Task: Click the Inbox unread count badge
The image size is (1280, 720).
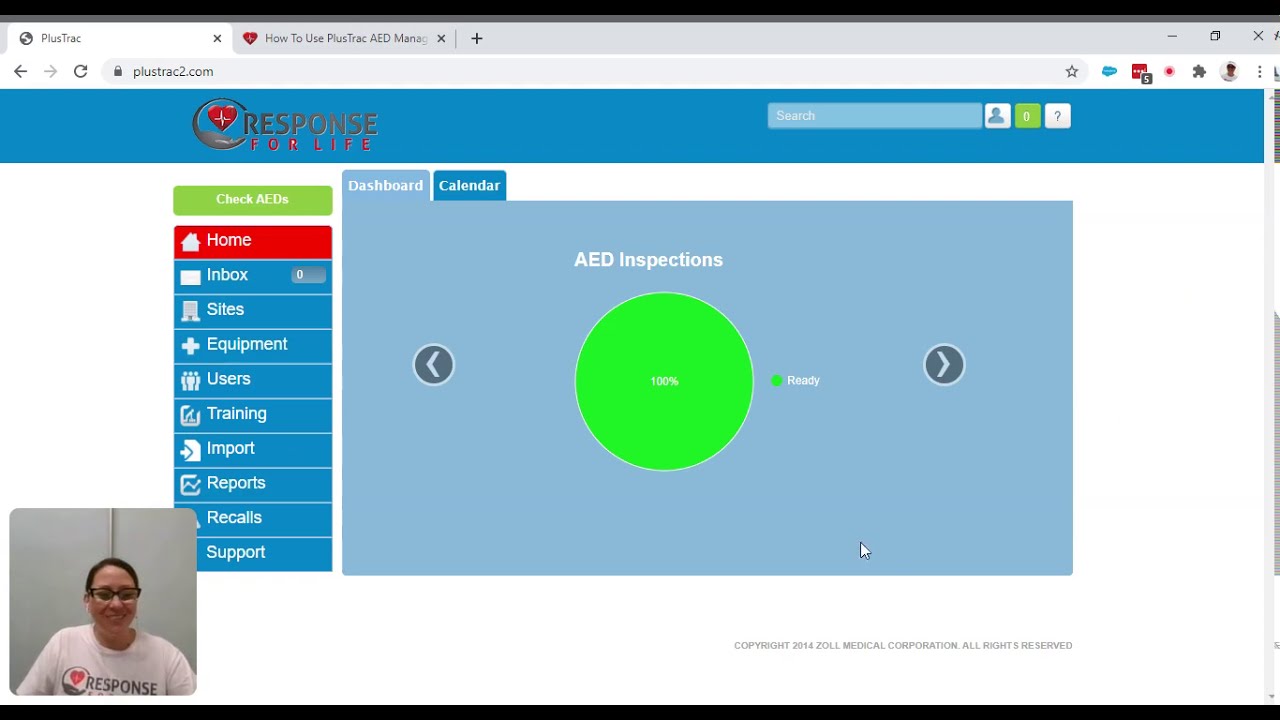Action: click(308, 275)
